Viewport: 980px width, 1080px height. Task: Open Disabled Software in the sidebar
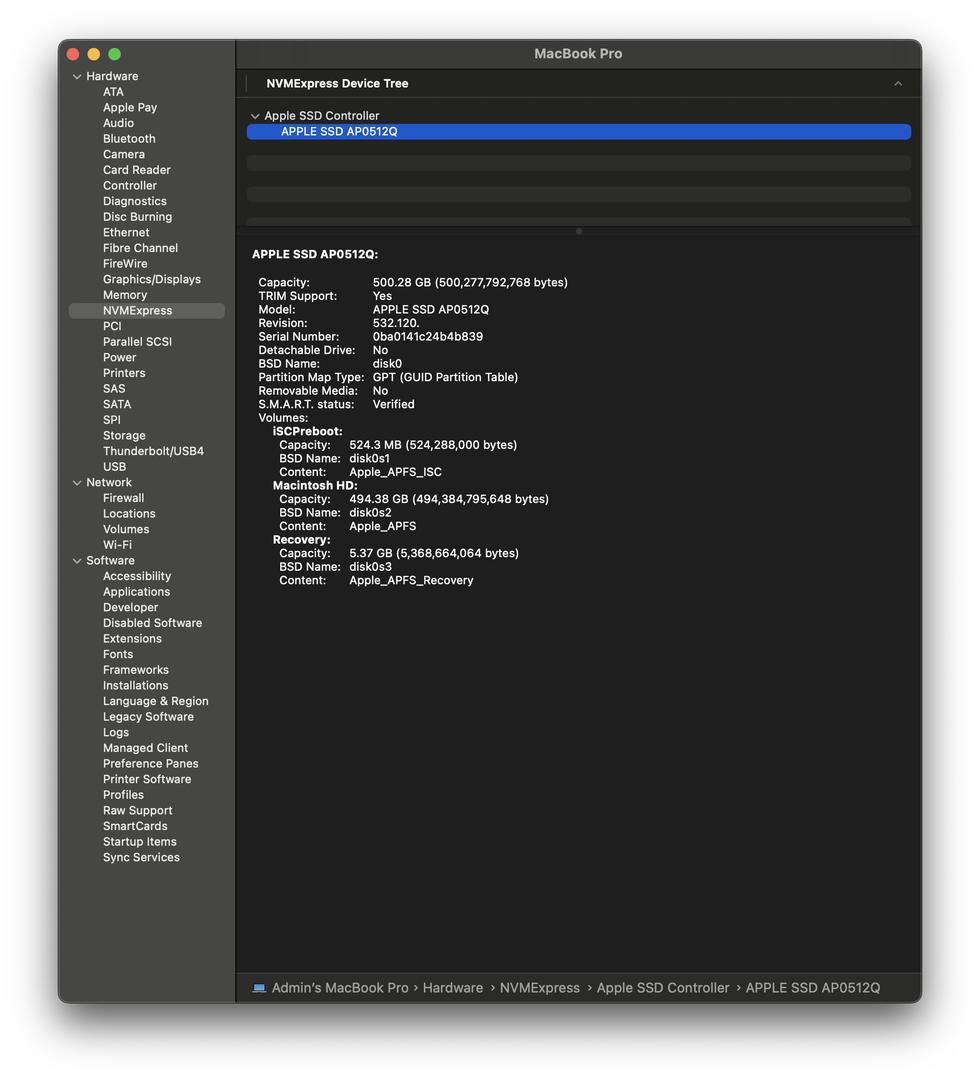(x=153, y=623)
